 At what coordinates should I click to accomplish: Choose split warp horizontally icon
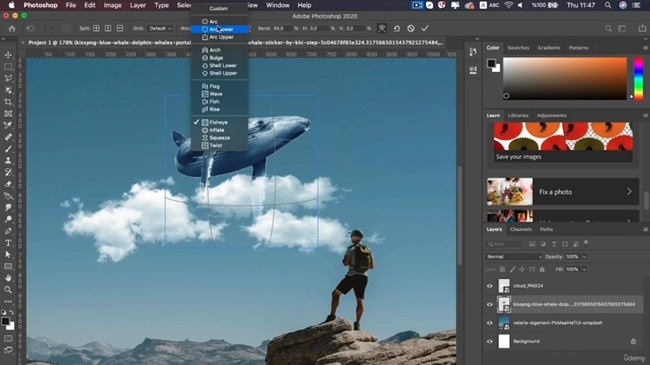[x=120, y=28]
